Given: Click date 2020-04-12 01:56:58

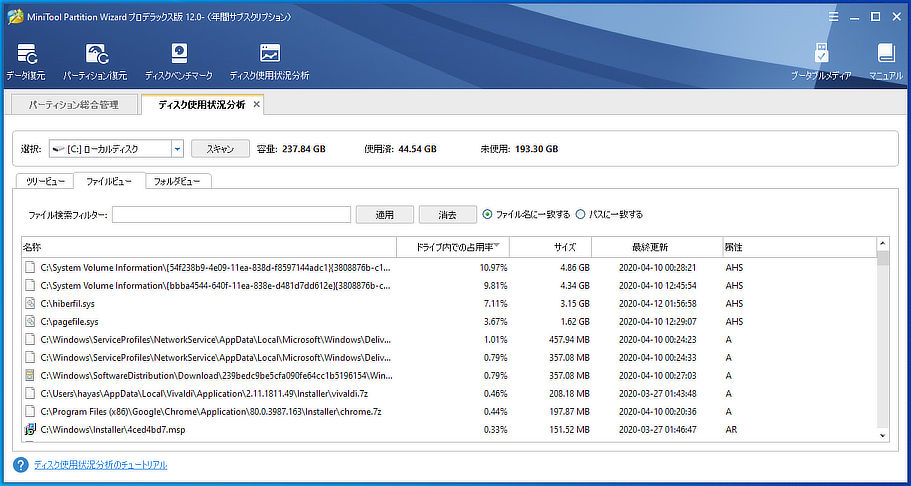Looking at the screenshot, I should (x=658, y=303).
